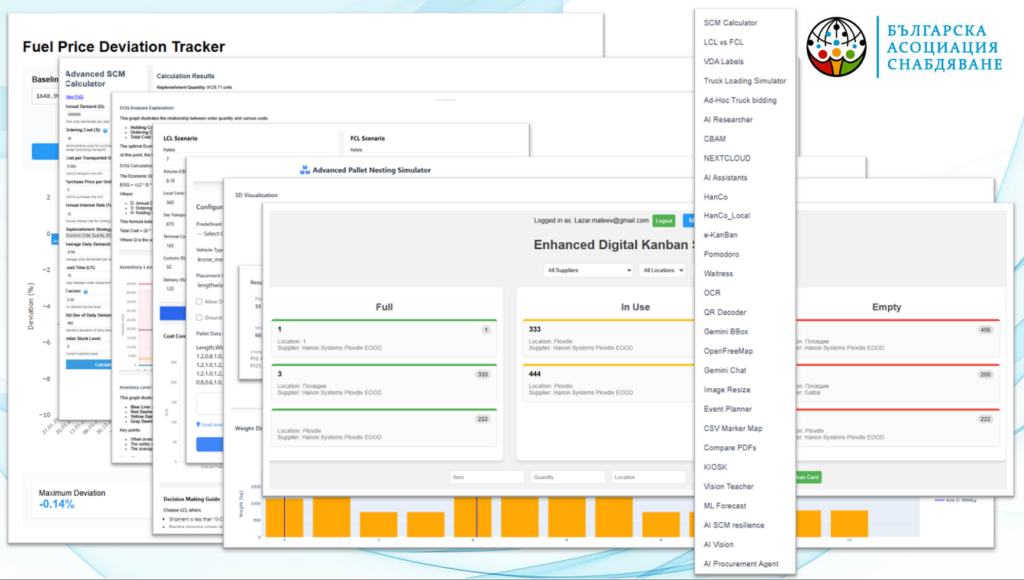Choose ML Forecast from the menu
Viewport: 1024px width, 580px height.
pyautogui.click(x=726, y=506)
